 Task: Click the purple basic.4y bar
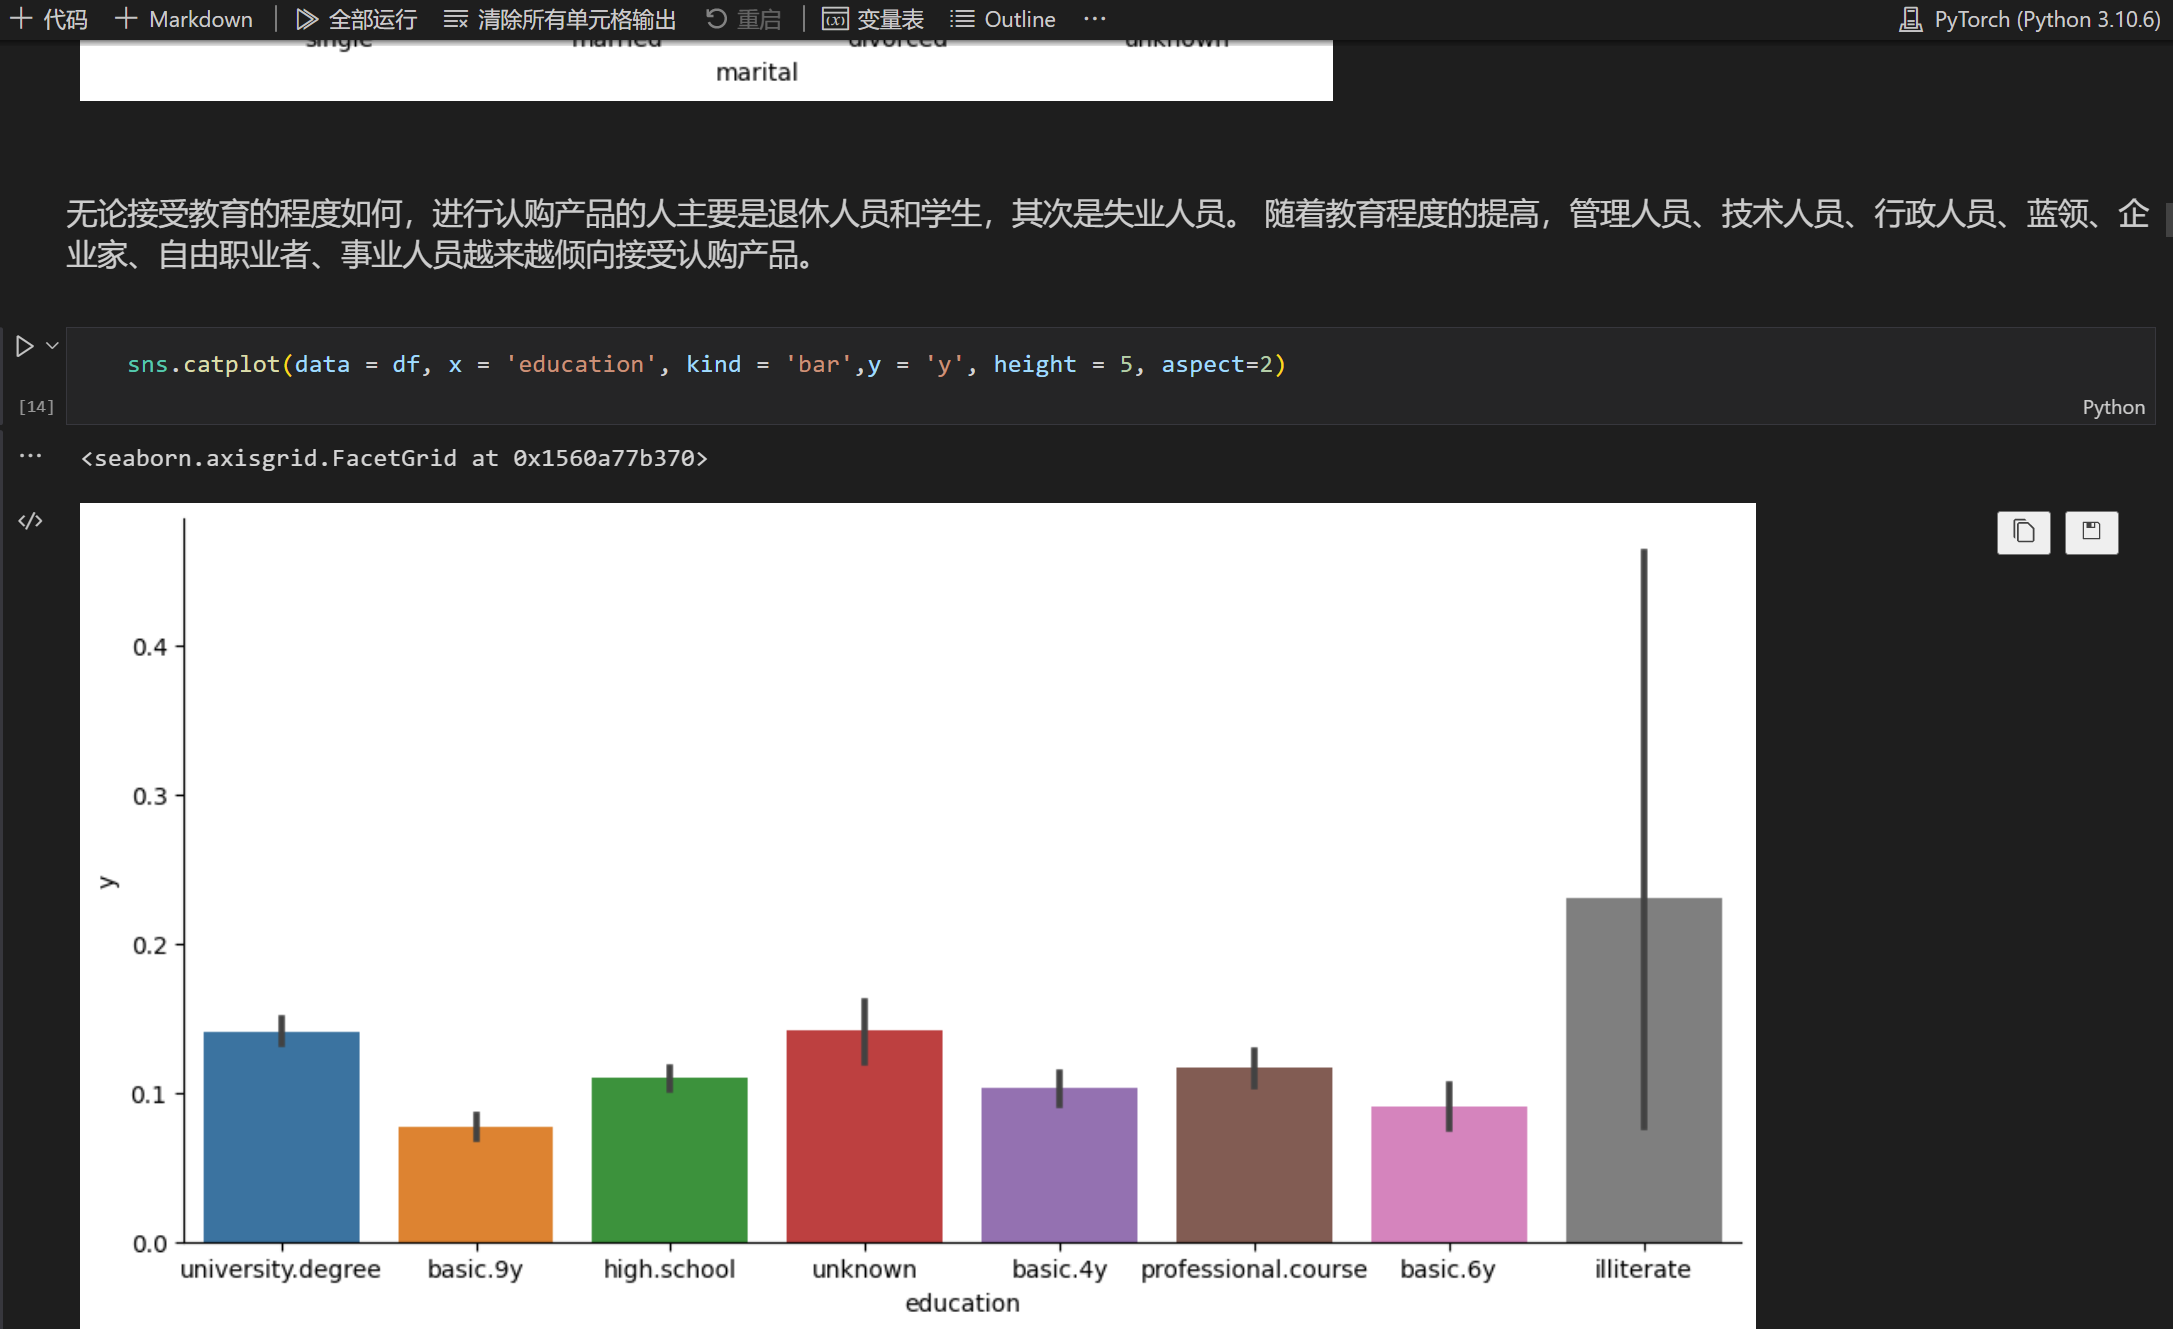(1059, 1165)
